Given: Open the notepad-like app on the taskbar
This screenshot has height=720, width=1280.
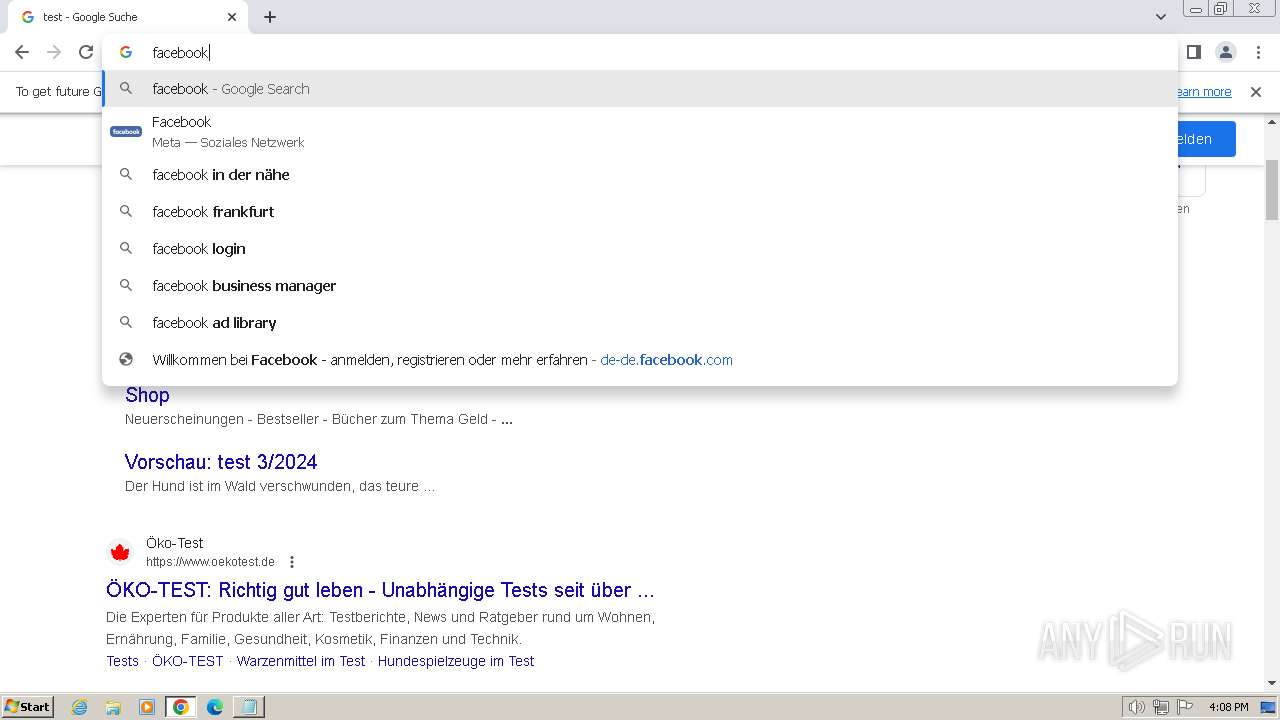Looking at the screenshot, I should click(248, 707).
